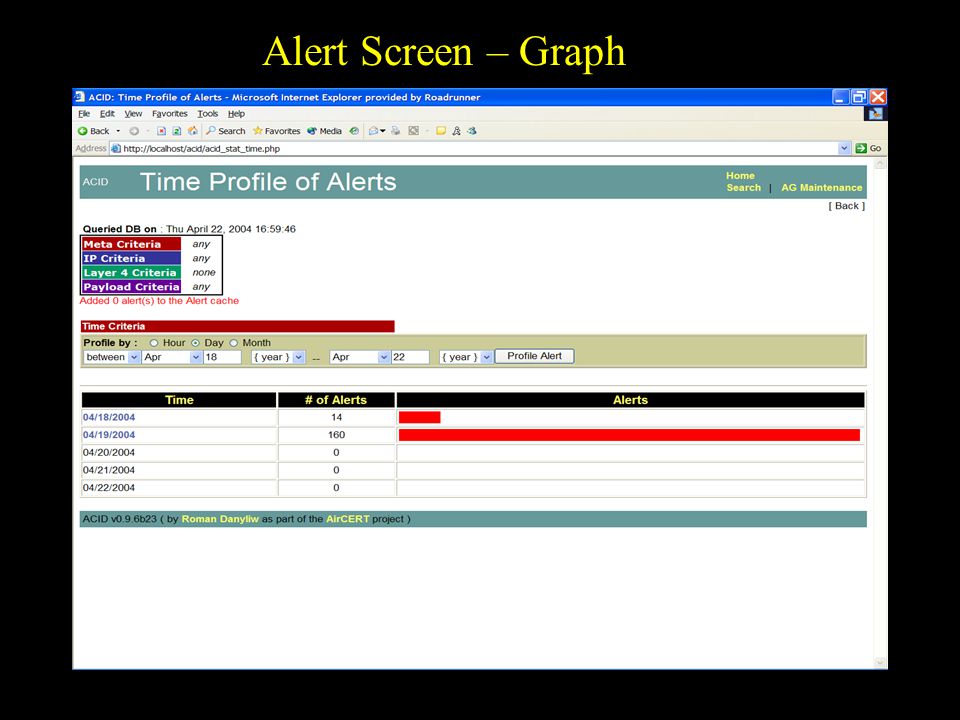Screen dimensions: 960x720
Task: Click the end day field showing 22
Action: pos(410,357)
